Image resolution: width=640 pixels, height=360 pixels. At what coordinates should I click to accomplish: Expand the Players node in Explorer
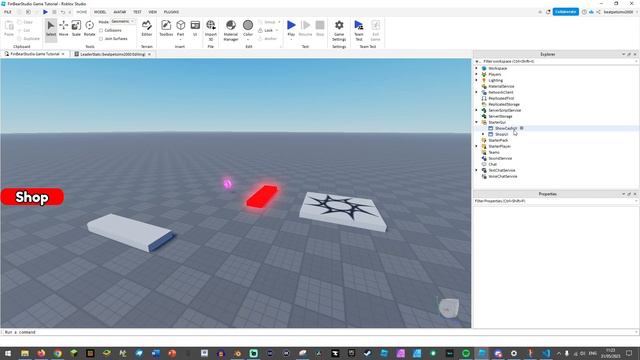tap(476, 74)
